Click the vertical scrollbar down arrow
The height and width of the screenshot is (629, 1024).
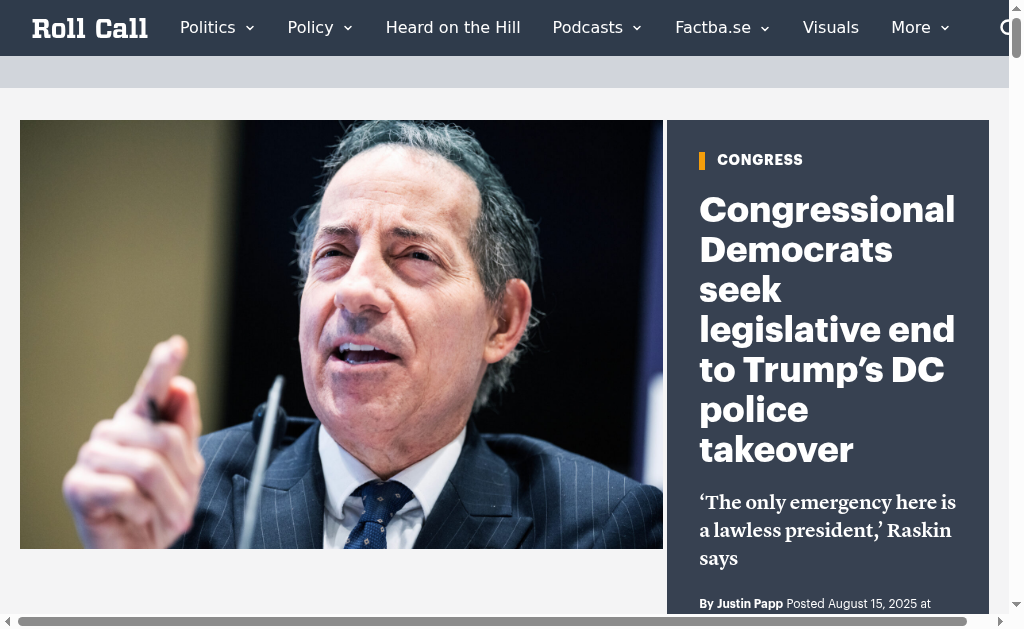[1016, 605]
